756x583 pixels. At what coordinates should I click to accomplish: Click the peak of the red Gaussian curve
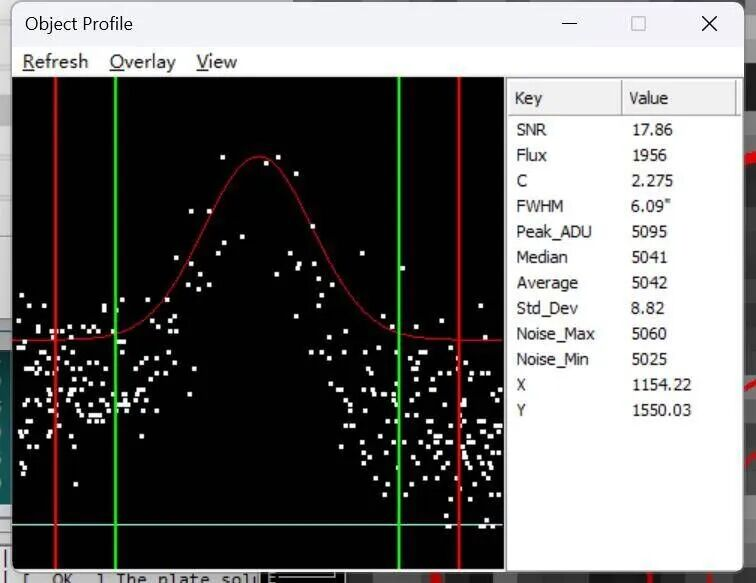[x=261, y=157]
